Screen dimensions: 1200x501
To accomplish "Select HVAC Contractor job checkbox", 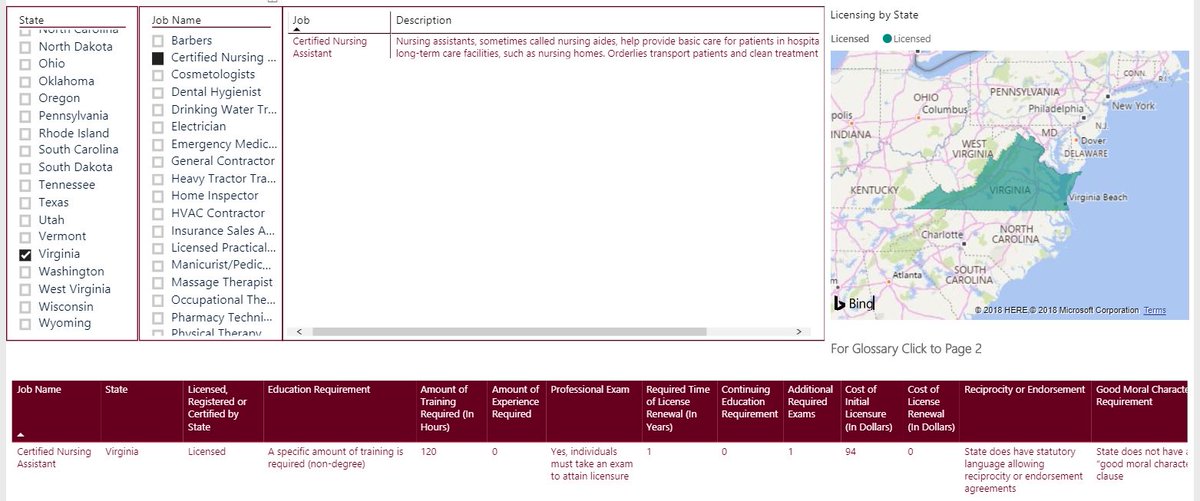I will [158, 214].
